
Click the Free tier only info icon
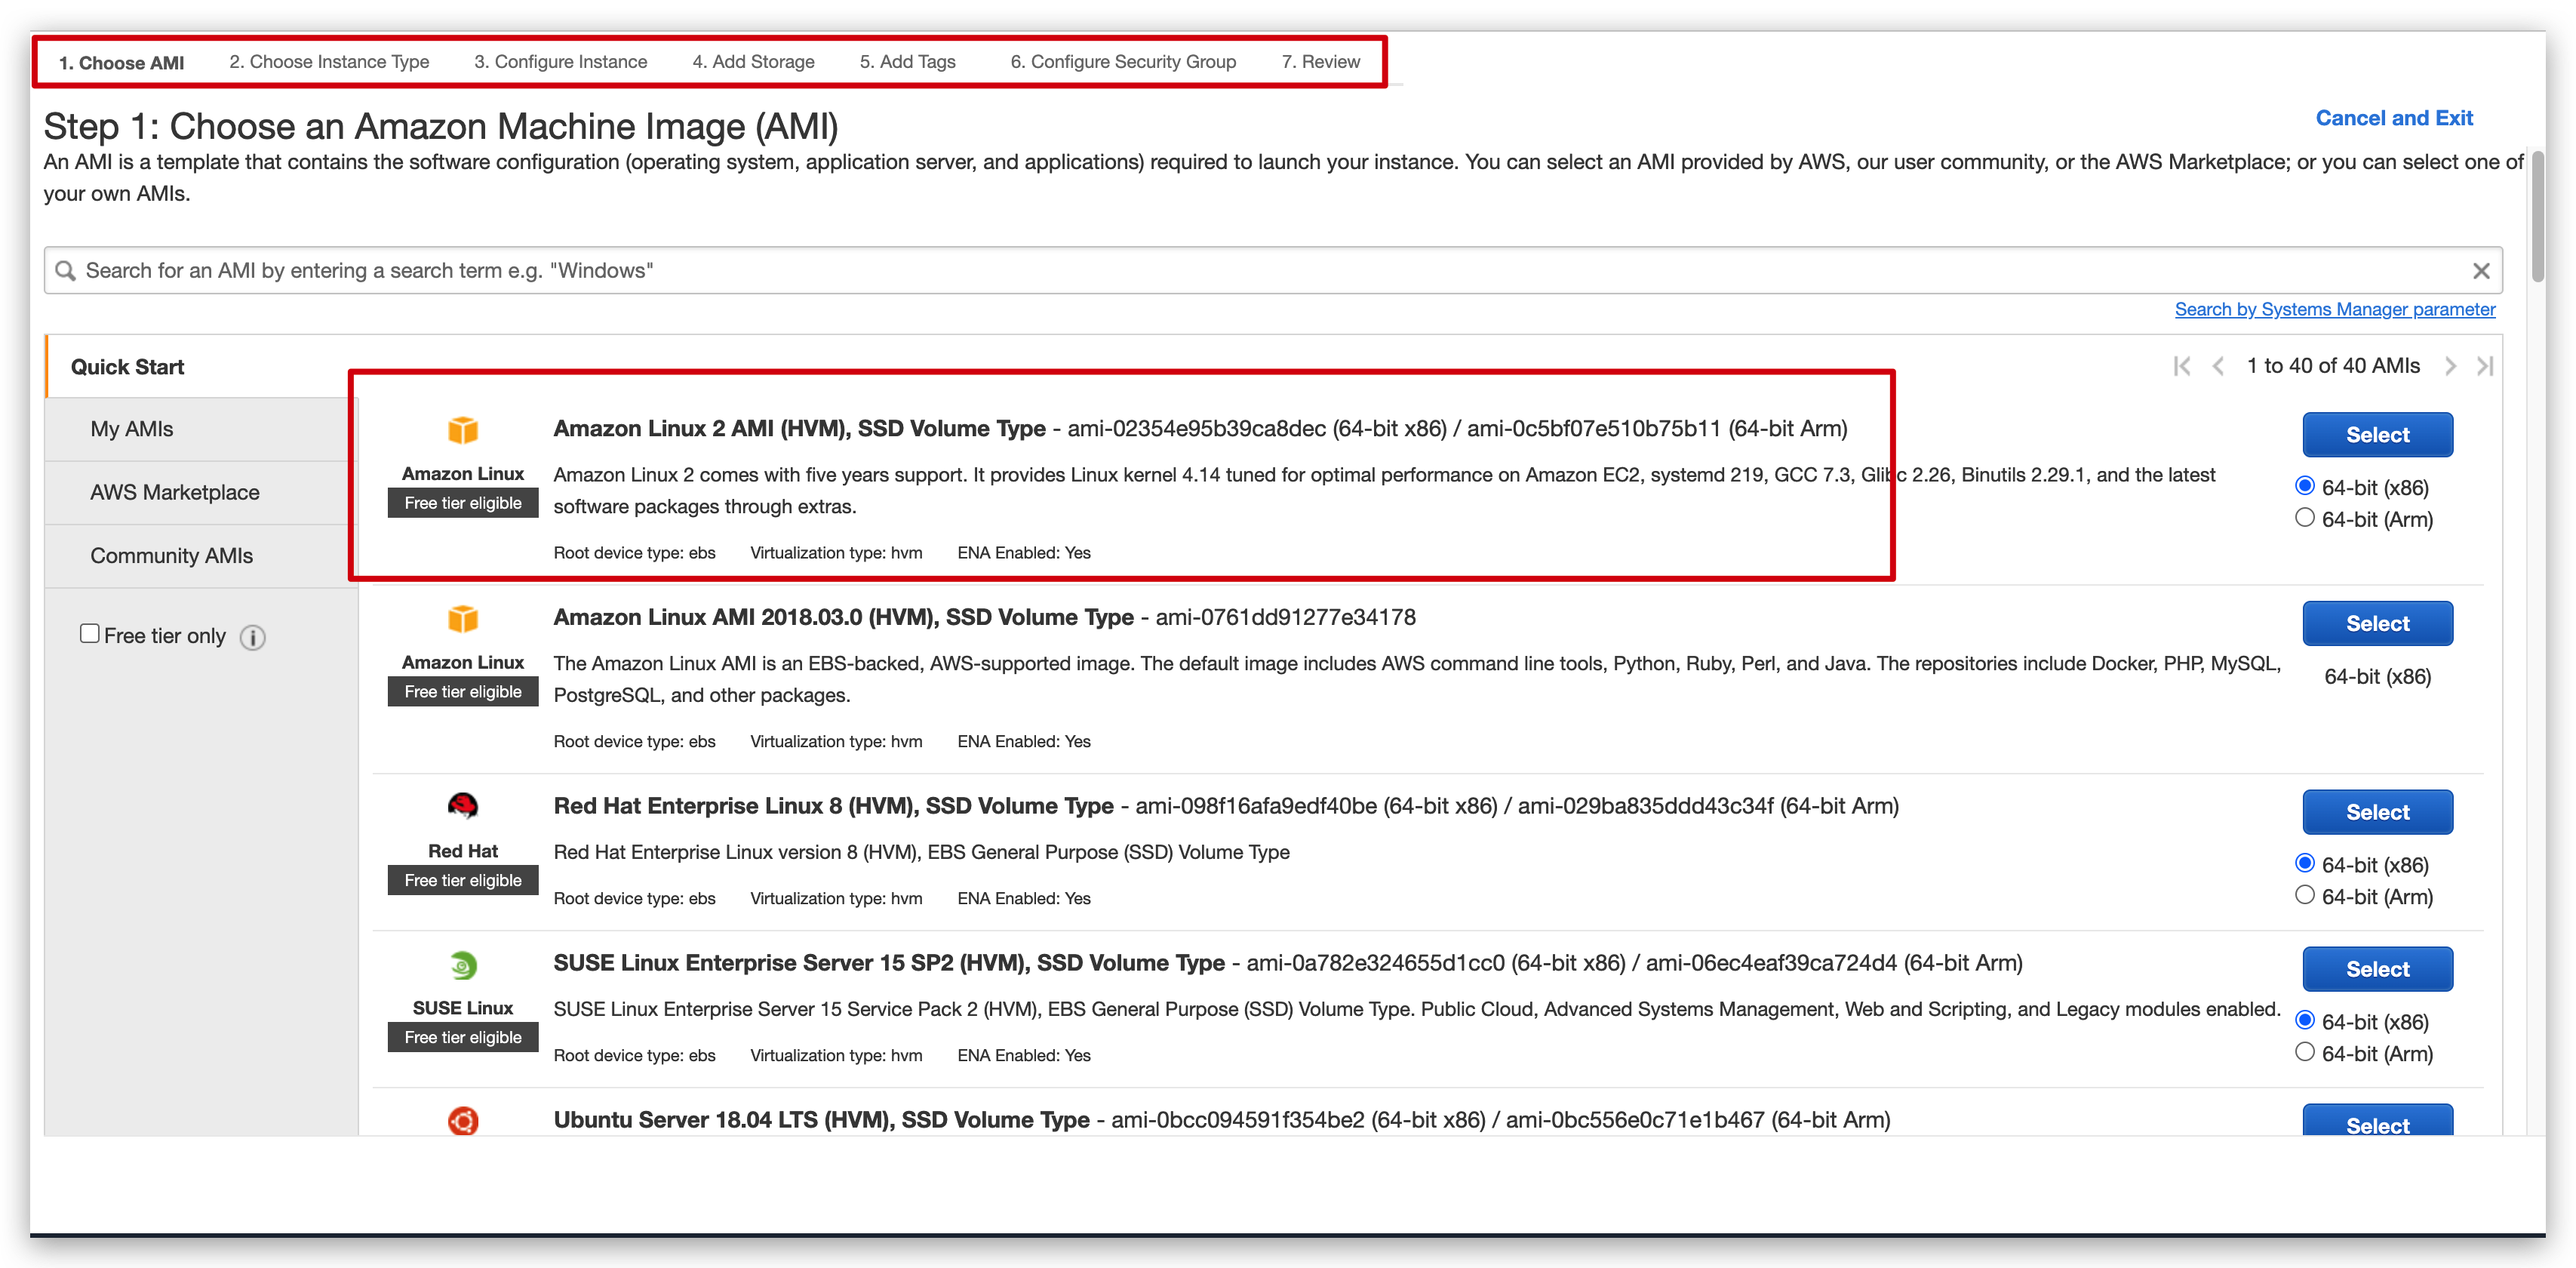pyautogui.click(x=253, y=637)
